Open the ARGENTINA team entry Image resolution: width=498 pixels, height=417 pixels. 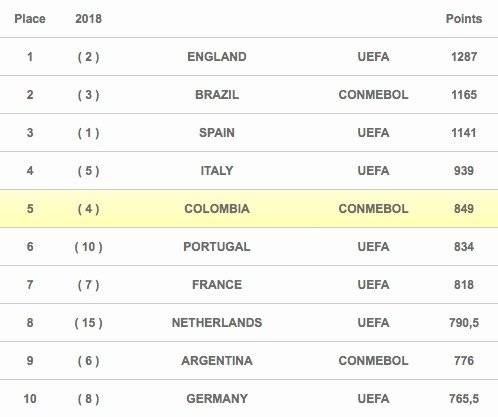tap(217, 361)
